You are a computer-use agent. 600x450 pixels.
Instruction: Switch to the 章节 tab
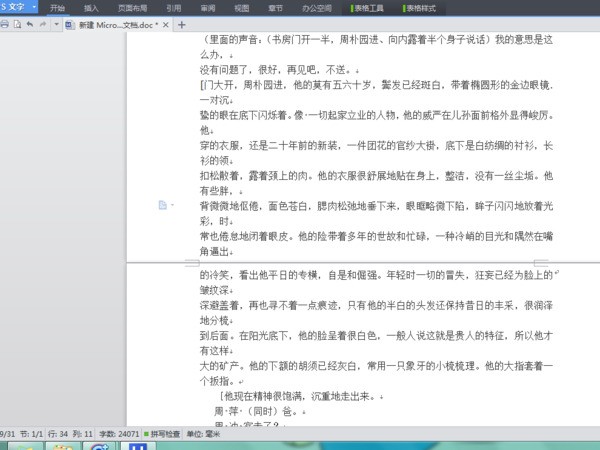pos(276,8)
